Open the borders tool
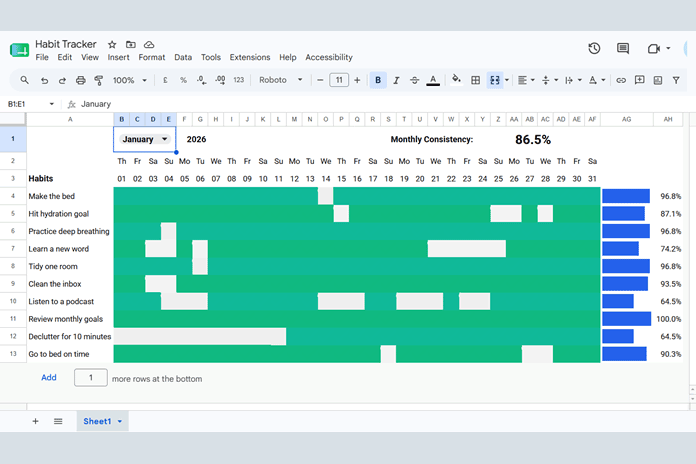The height and width of the screenshot is (464, 696). click(x=475, y=80)
